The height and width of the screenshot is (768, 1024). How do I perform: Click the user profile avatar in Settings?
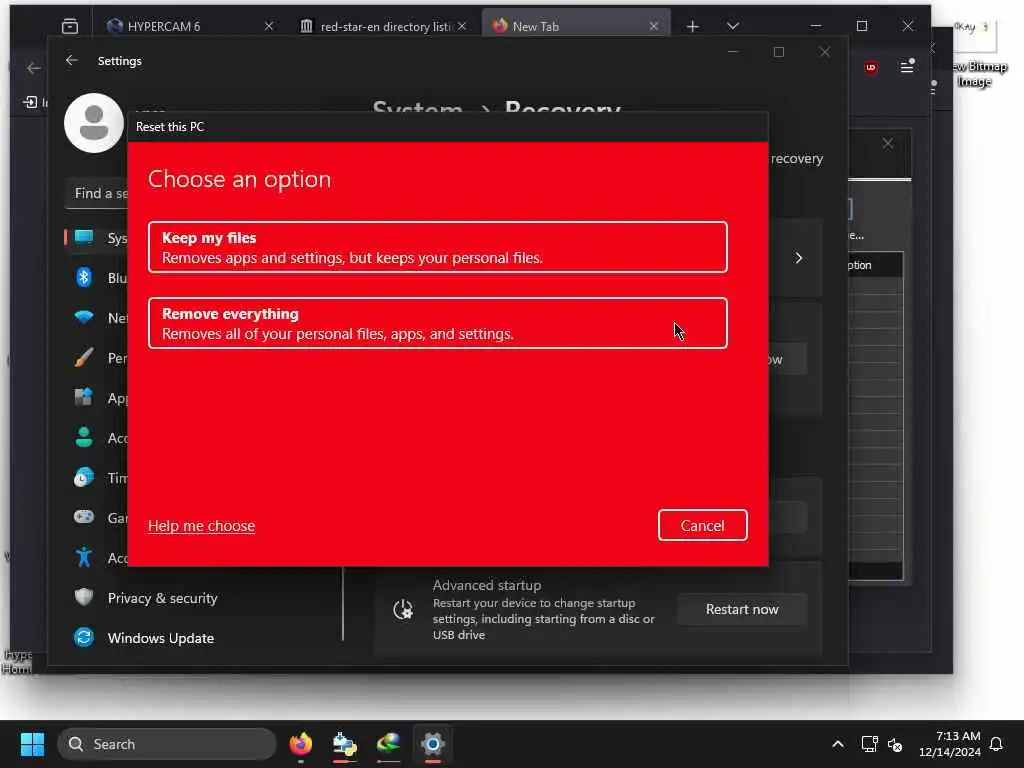tap(94, 123)
